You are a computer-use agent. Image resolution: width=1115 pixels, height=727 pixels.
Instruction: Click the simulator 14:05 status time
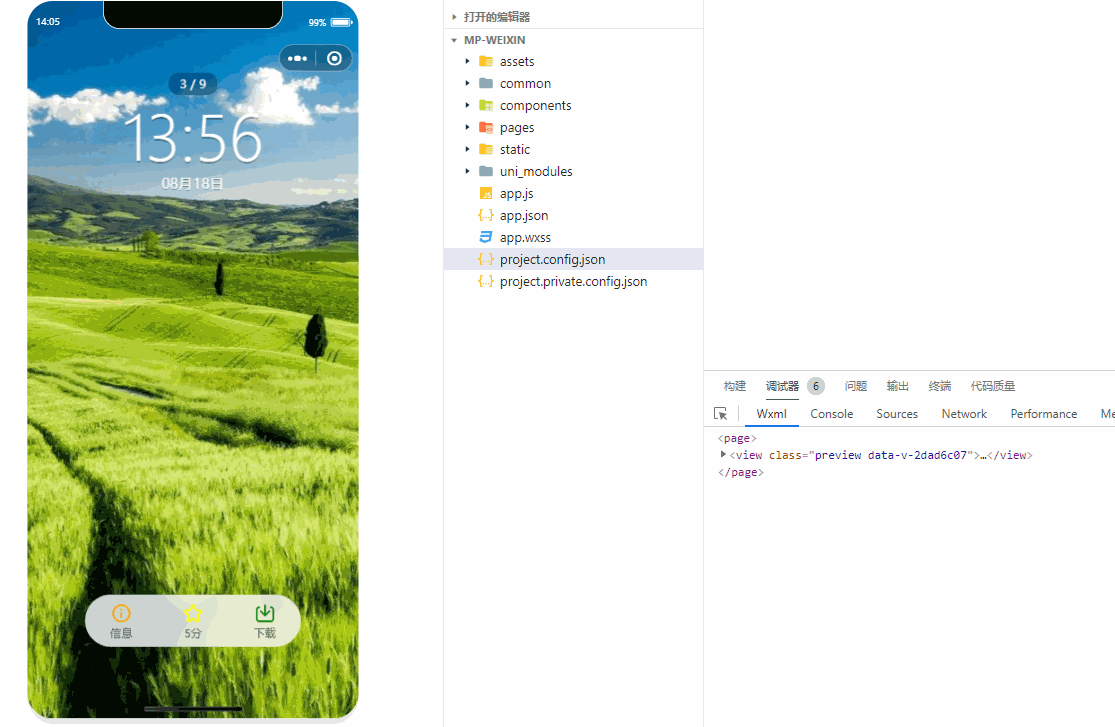(48, 22)
